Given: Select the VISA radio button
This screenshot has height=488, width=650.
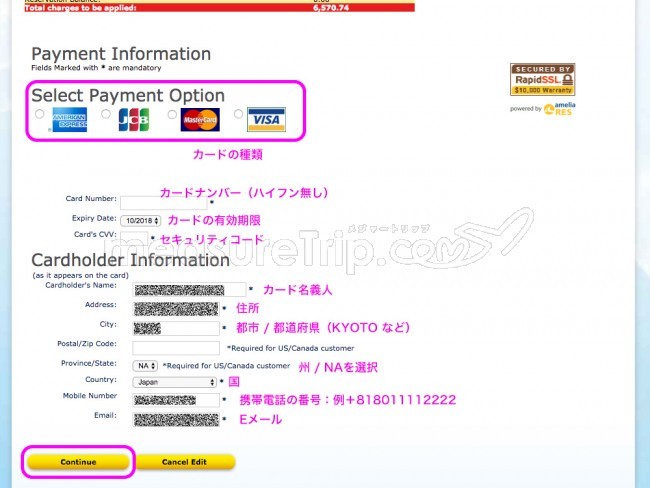Looking at the screenshot, I should 238,114.
